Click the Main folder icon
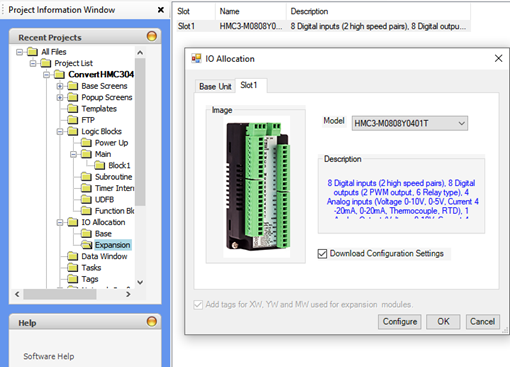 coord(86,154)
